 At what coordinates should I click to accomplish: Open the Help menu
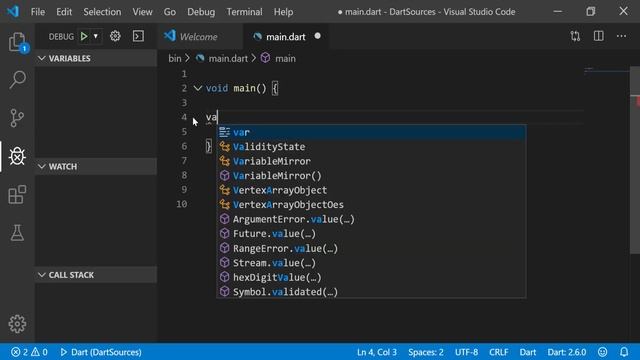tap(283, 12)
